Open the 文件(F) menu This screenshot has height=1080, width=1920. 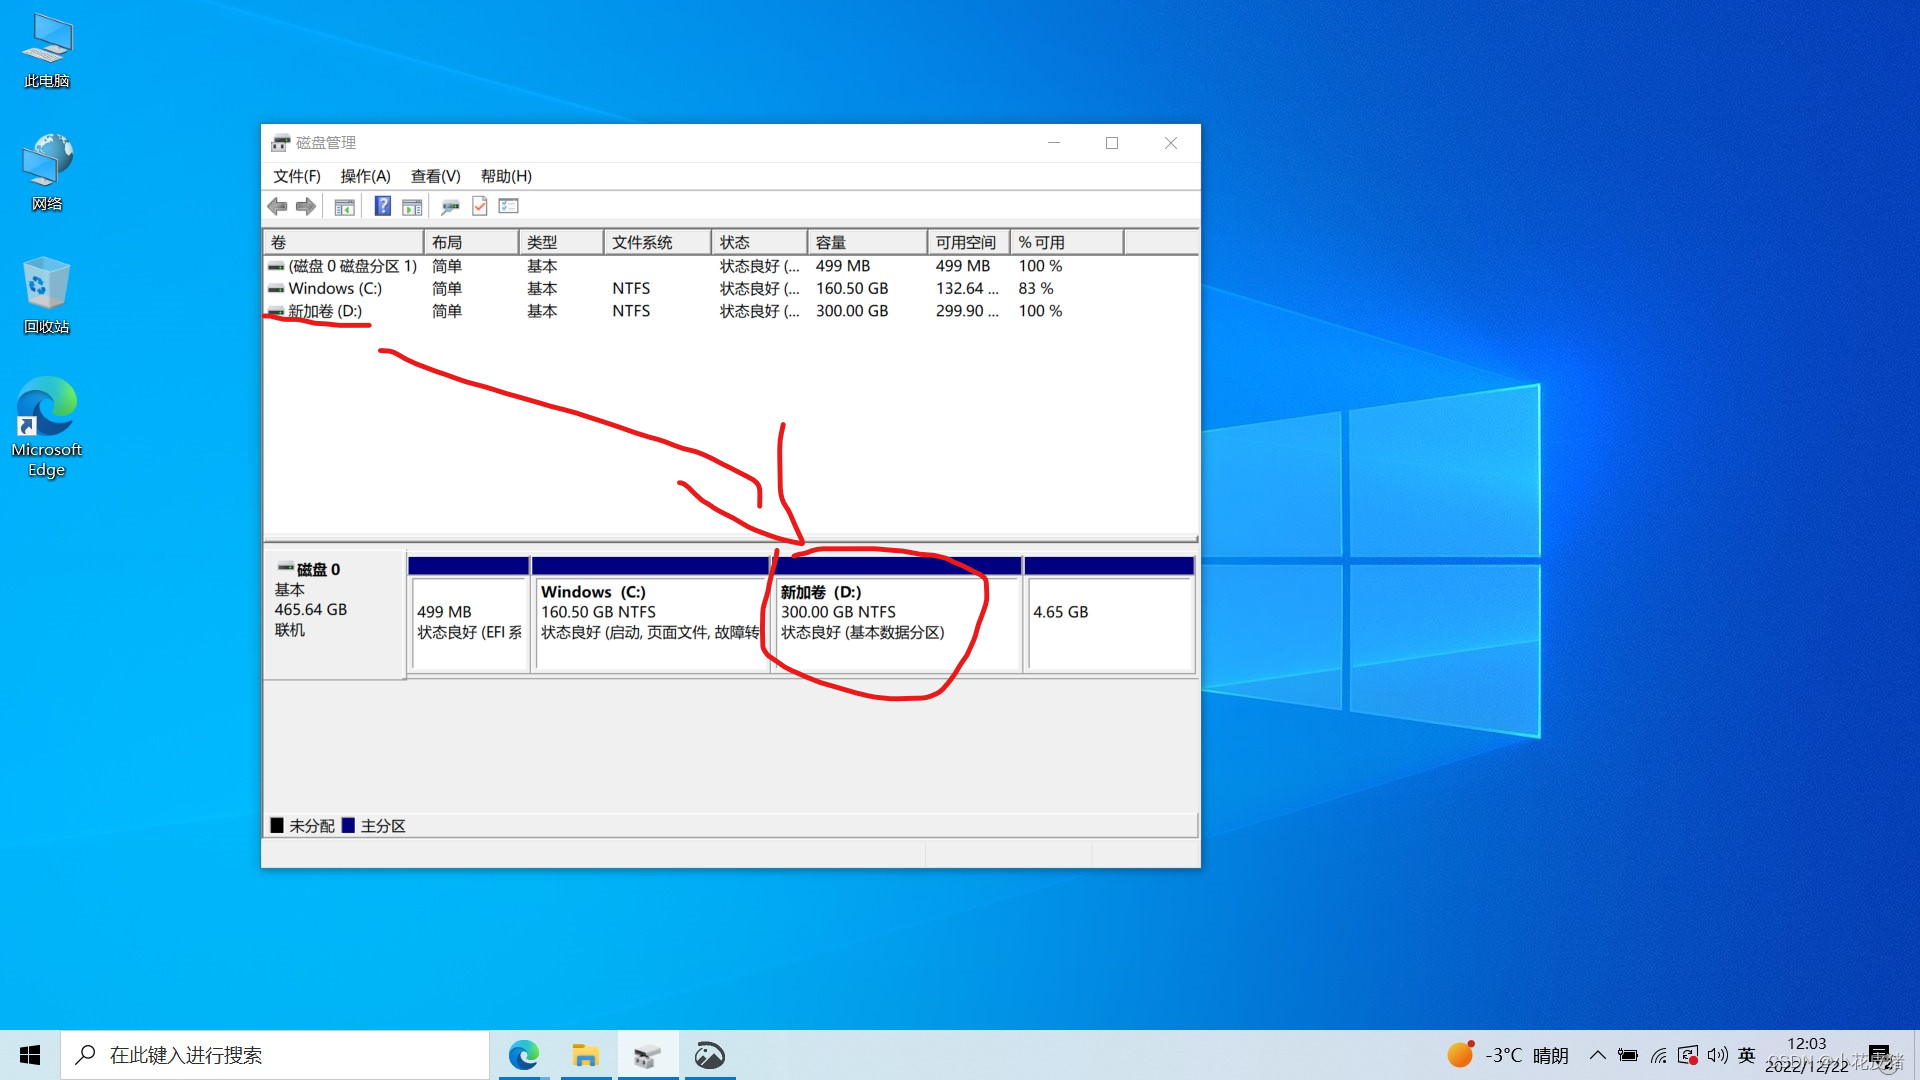[297, 176]
